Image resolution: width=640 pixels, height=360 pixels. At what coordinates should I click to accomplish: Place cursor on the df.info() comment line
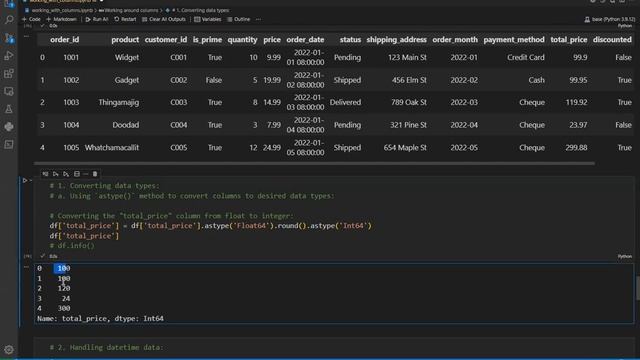(x=72, y=246)
